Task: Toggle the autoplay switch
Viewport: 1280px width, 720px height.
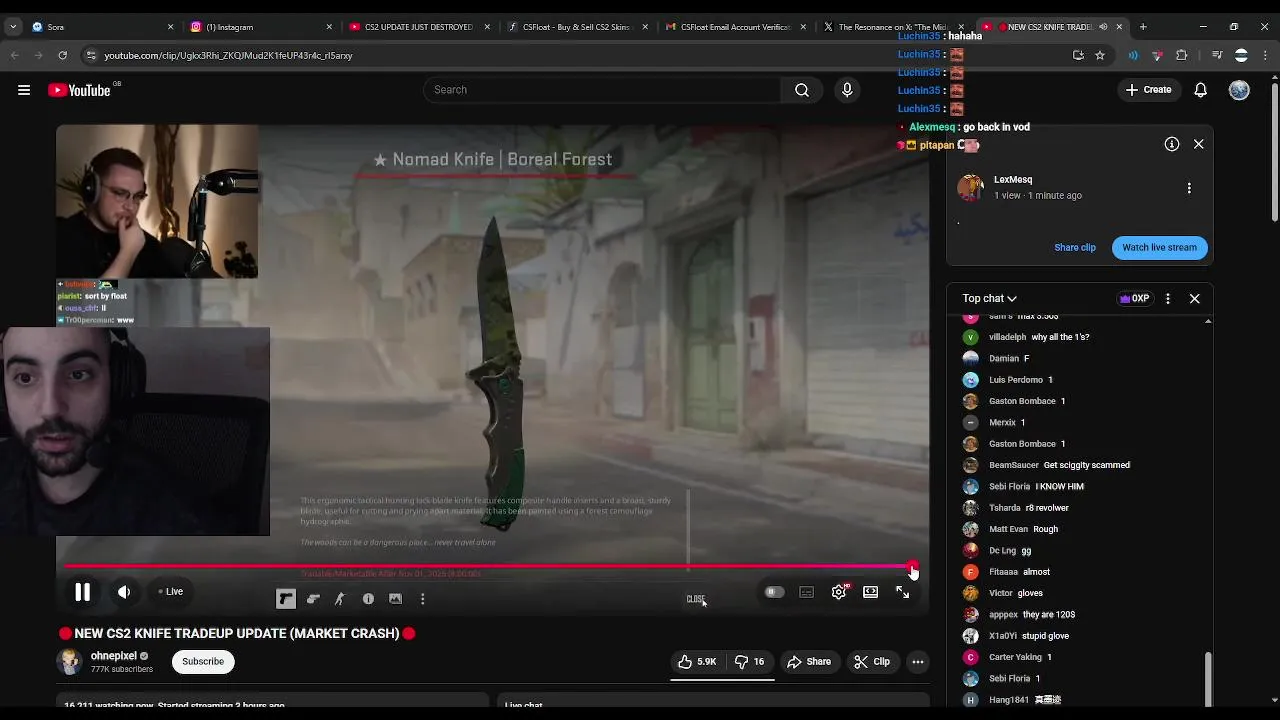Action: [x=774, y=592]
